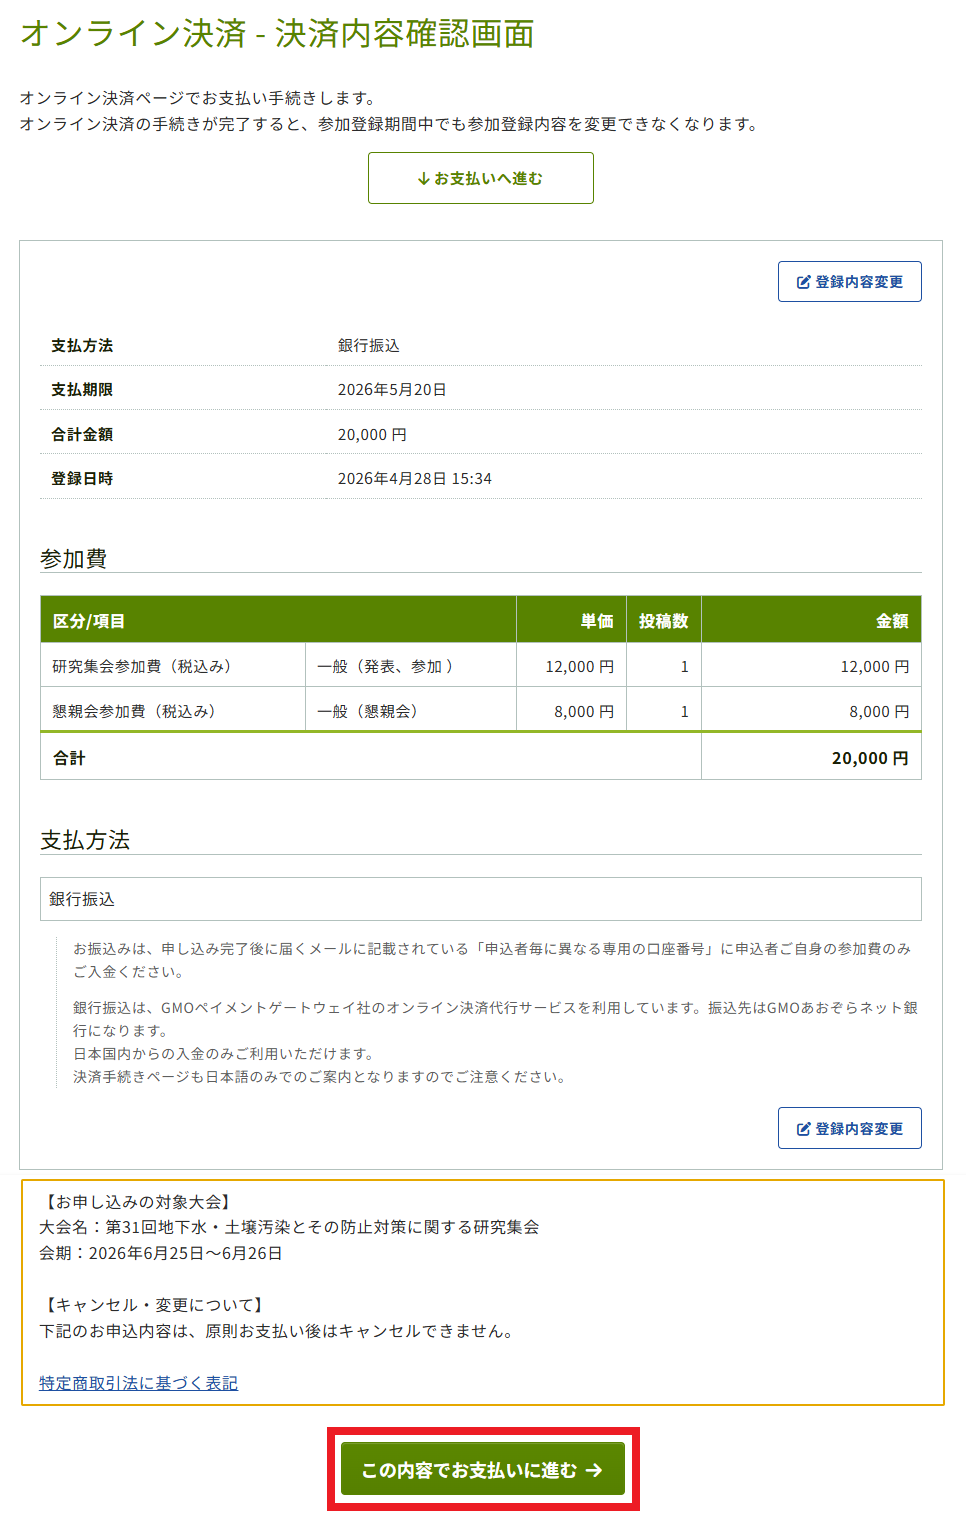Image resolution: width=966 pixels, height=1525 pixels.
Task: Click the down arrow icon in お支払いへ進む
Action: 424,179
